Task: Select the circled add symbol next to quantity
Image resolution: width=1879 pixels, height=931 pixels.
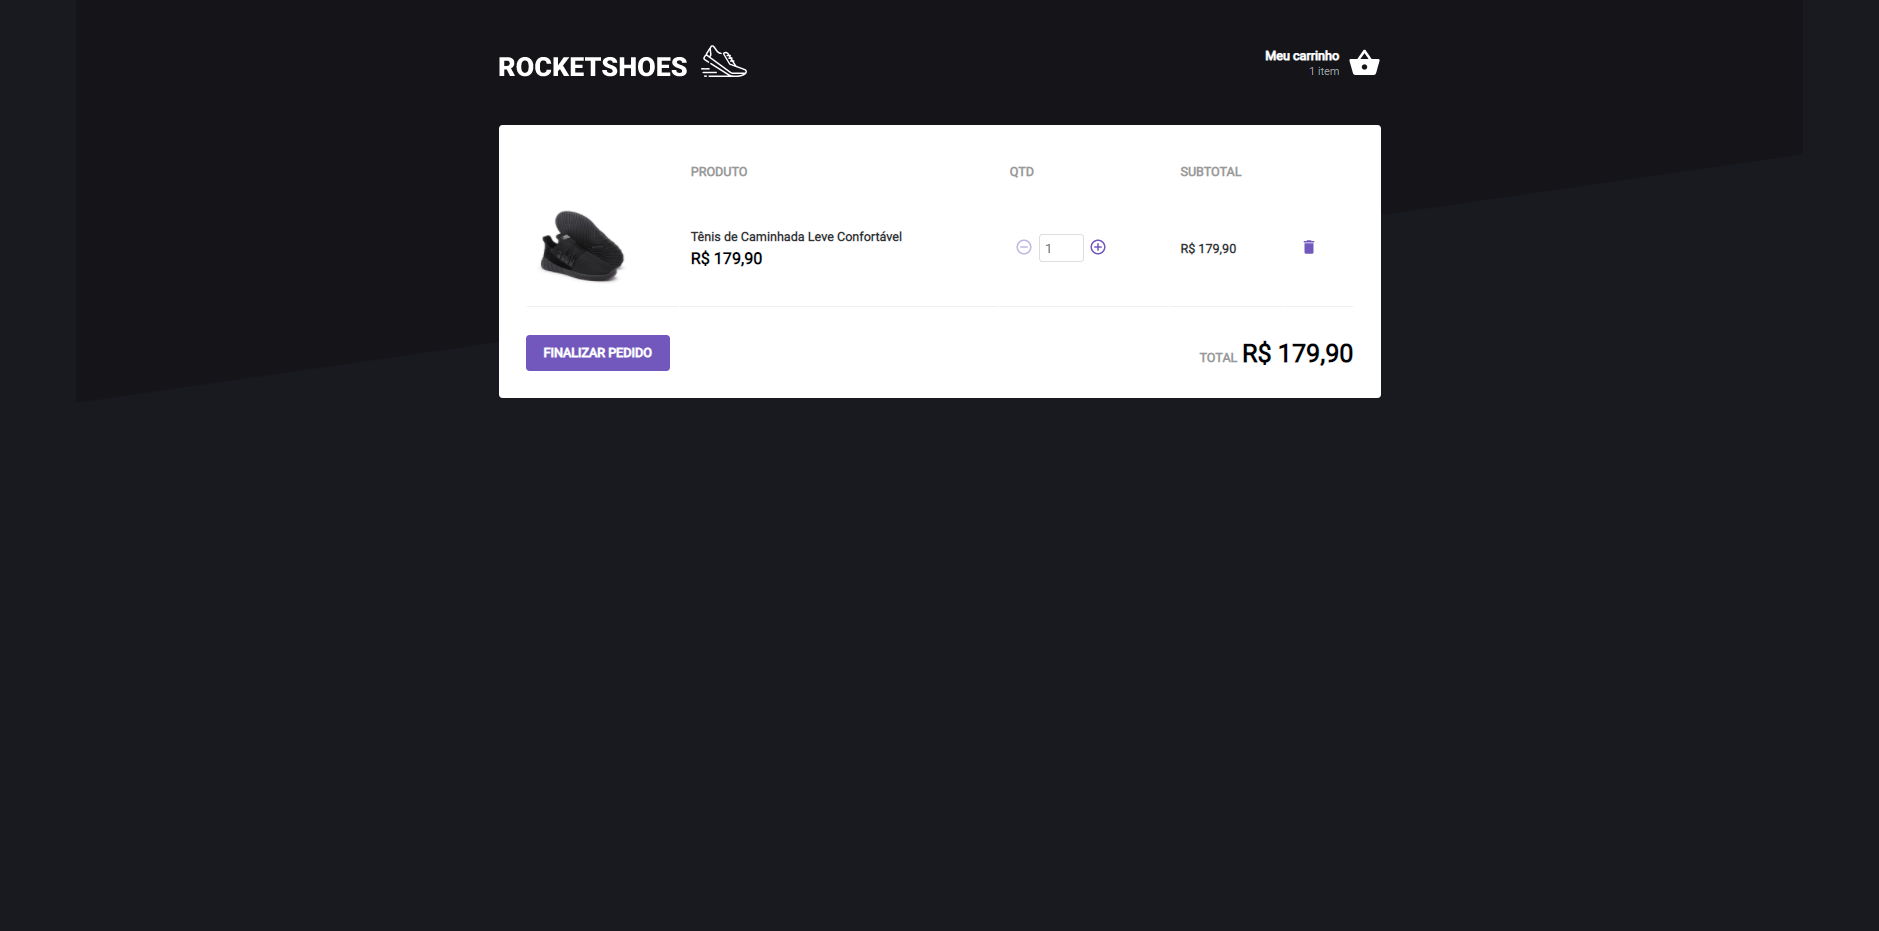Action: 1098,247
